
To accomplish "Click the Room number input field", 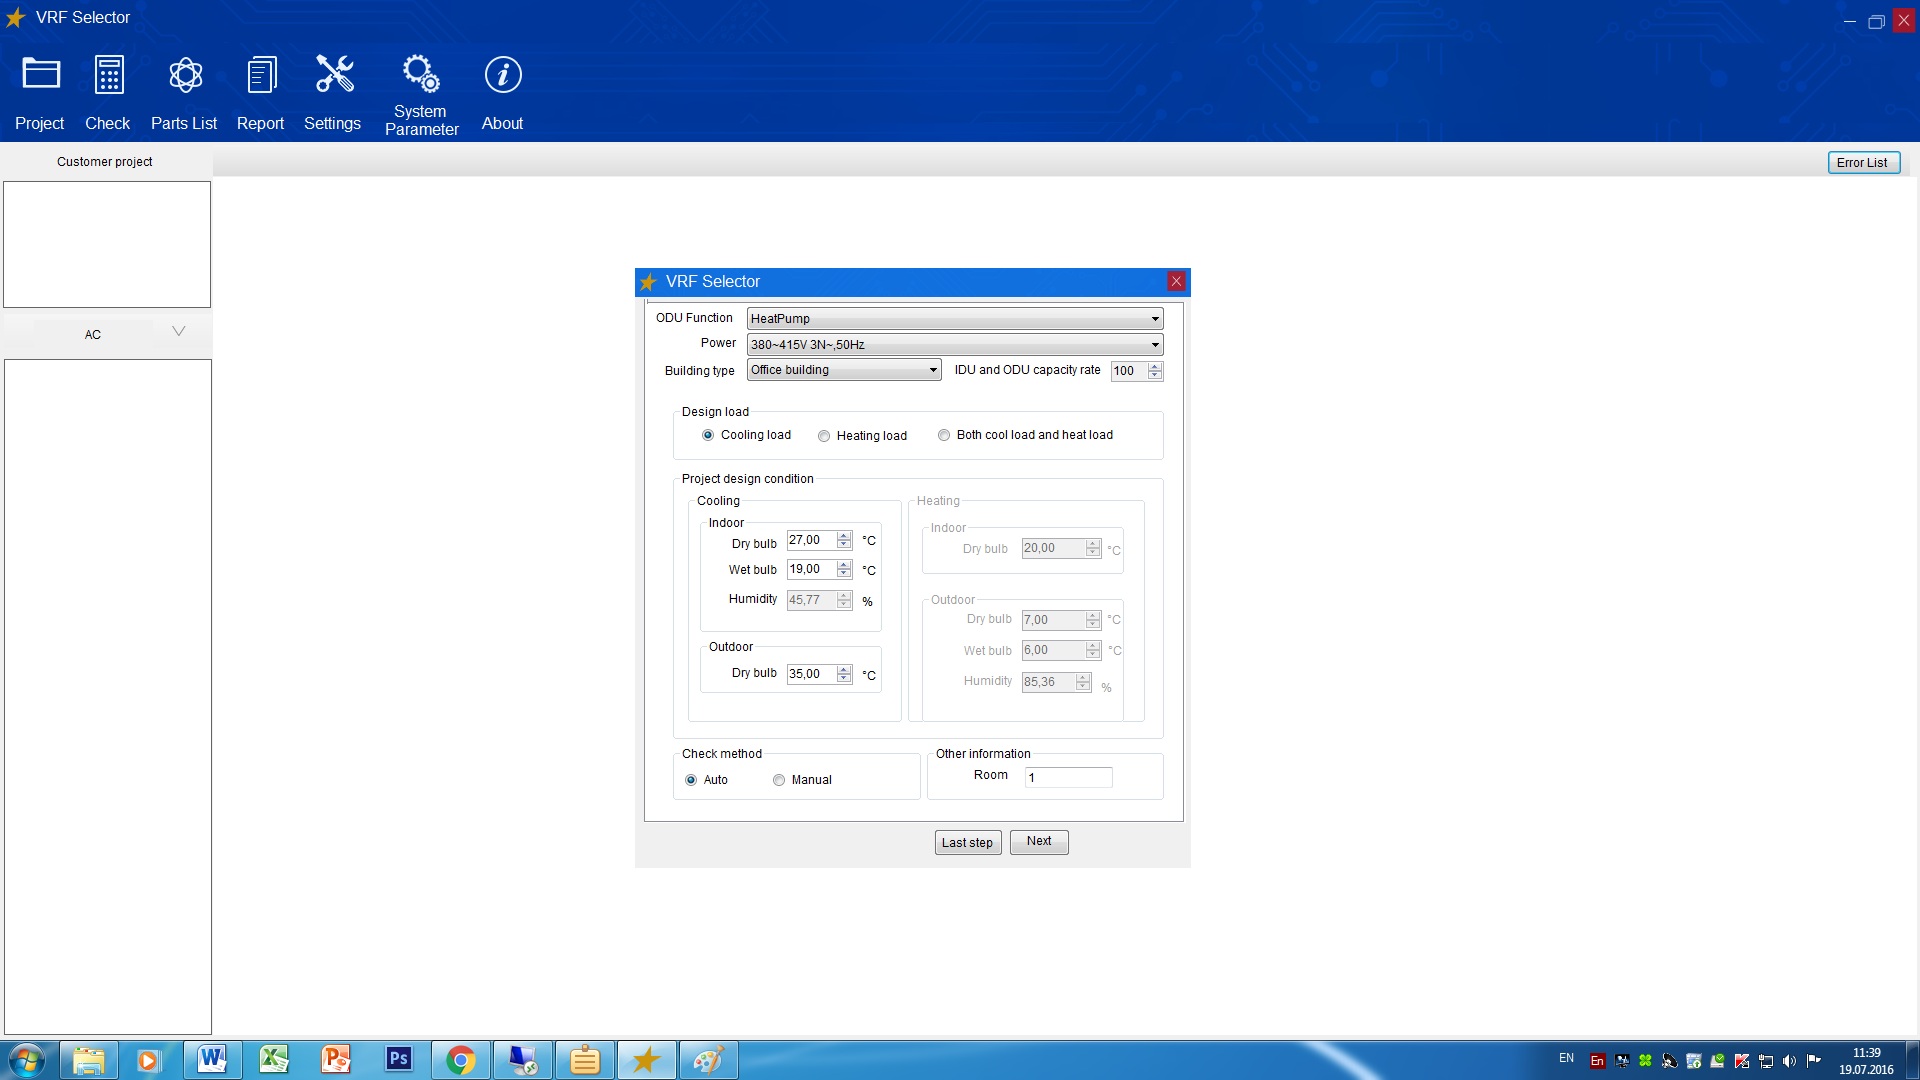I will [x=1068, y=778].
